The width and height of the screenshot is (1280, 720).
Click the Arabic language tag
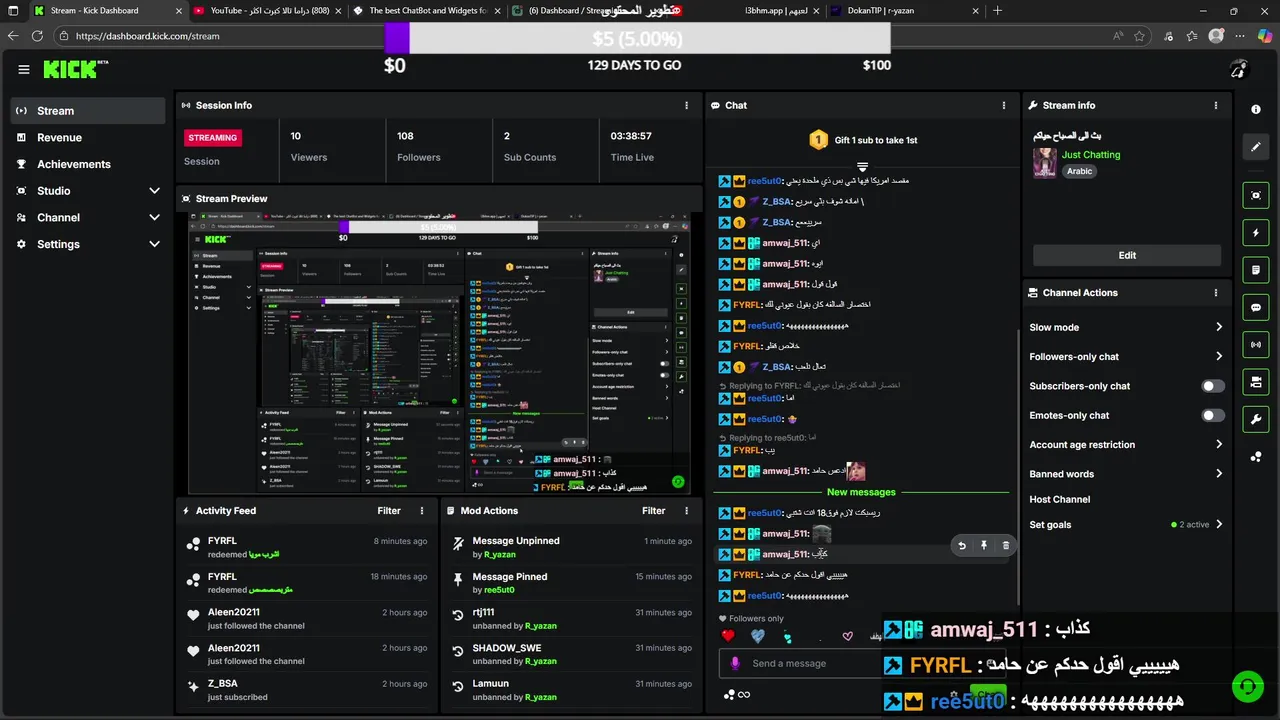coord(1080,171)
